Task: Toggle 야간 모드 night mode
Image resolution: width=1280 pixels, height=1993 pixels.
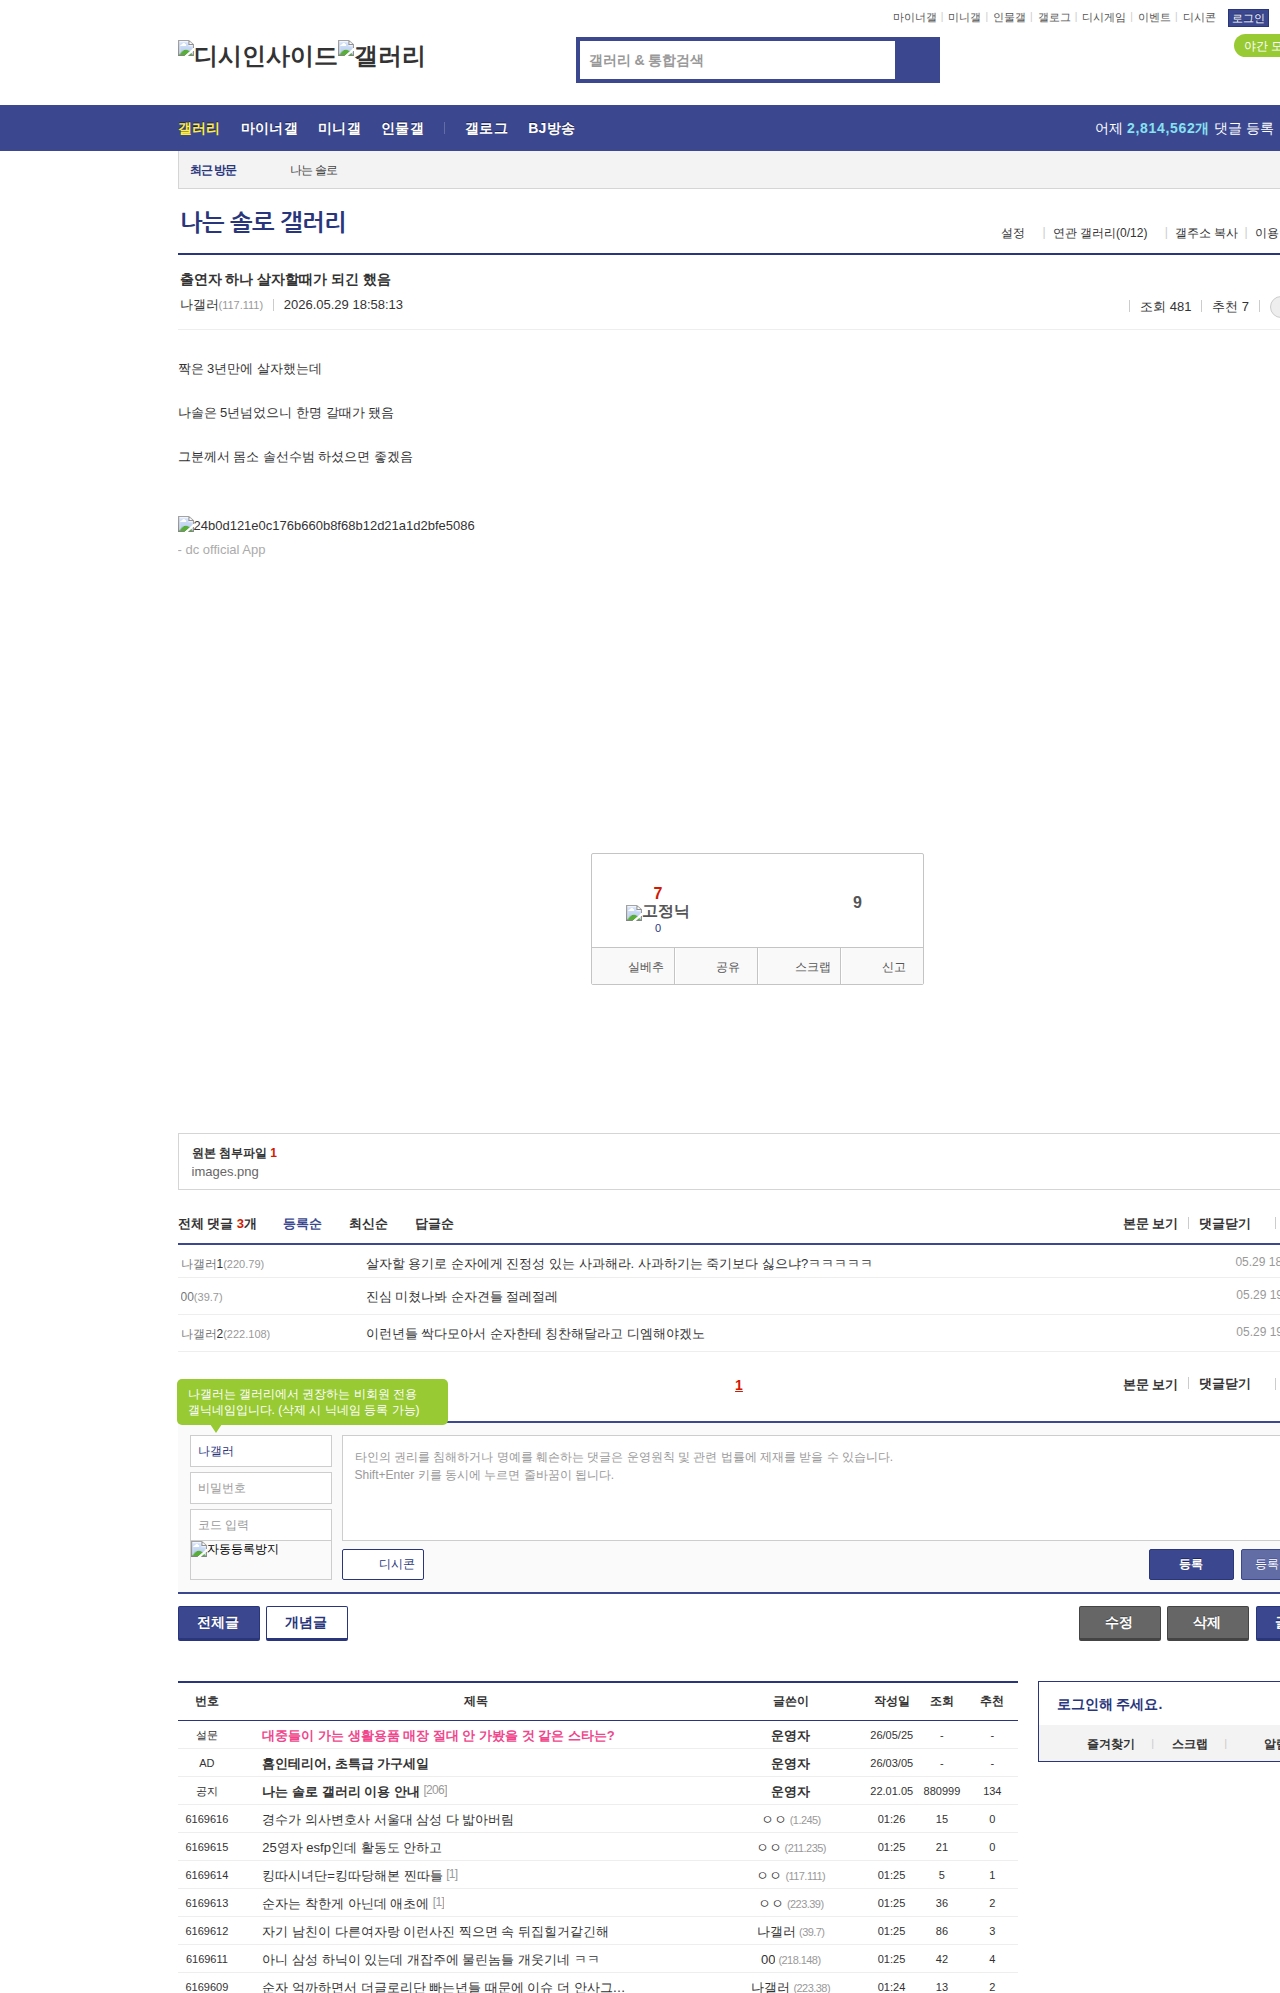Action: tap(1259, 46)
